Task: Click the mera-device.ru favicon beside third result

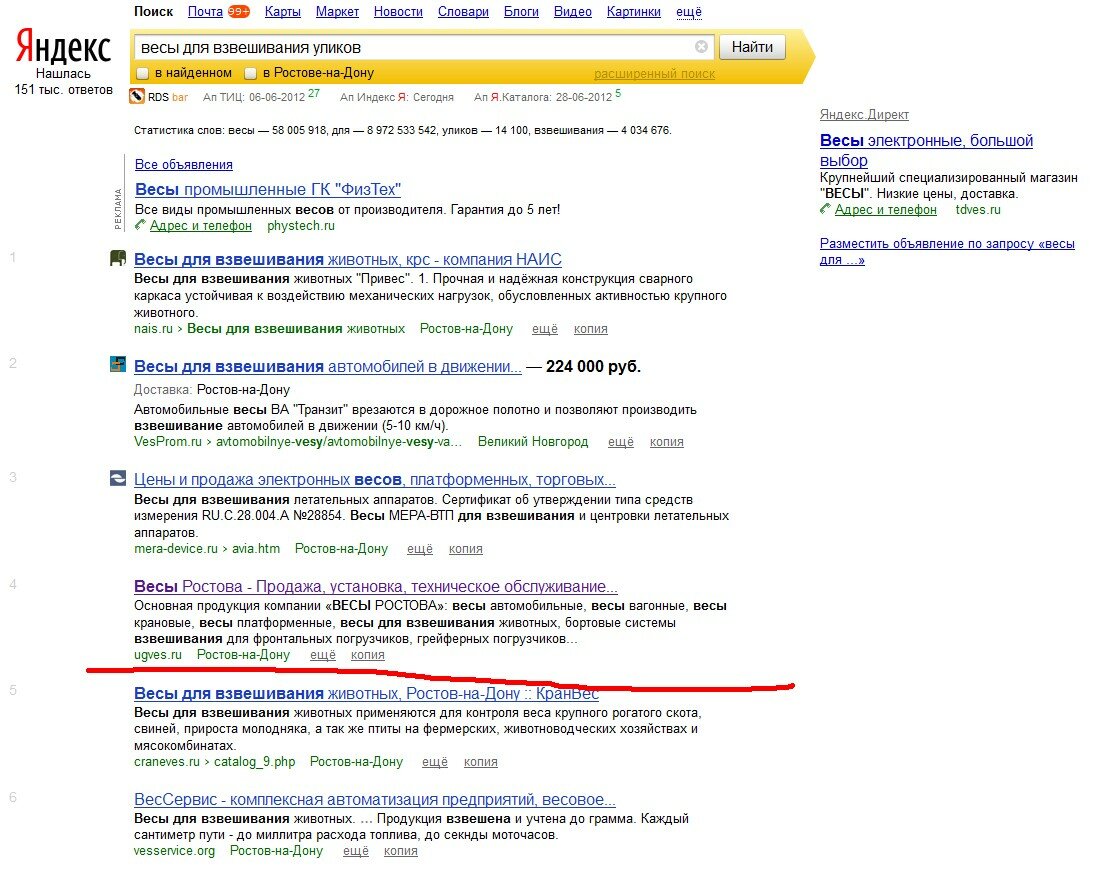Action: tap(118, 478)
